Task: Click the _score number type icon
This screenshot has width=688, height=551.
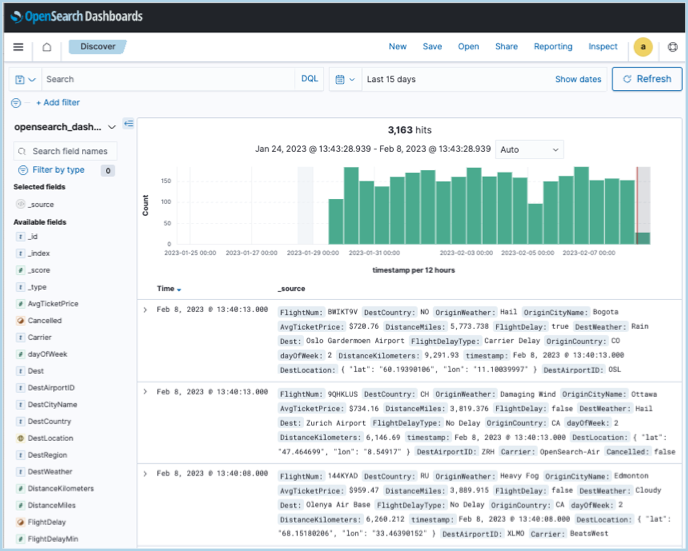Action: pos(20,270)
